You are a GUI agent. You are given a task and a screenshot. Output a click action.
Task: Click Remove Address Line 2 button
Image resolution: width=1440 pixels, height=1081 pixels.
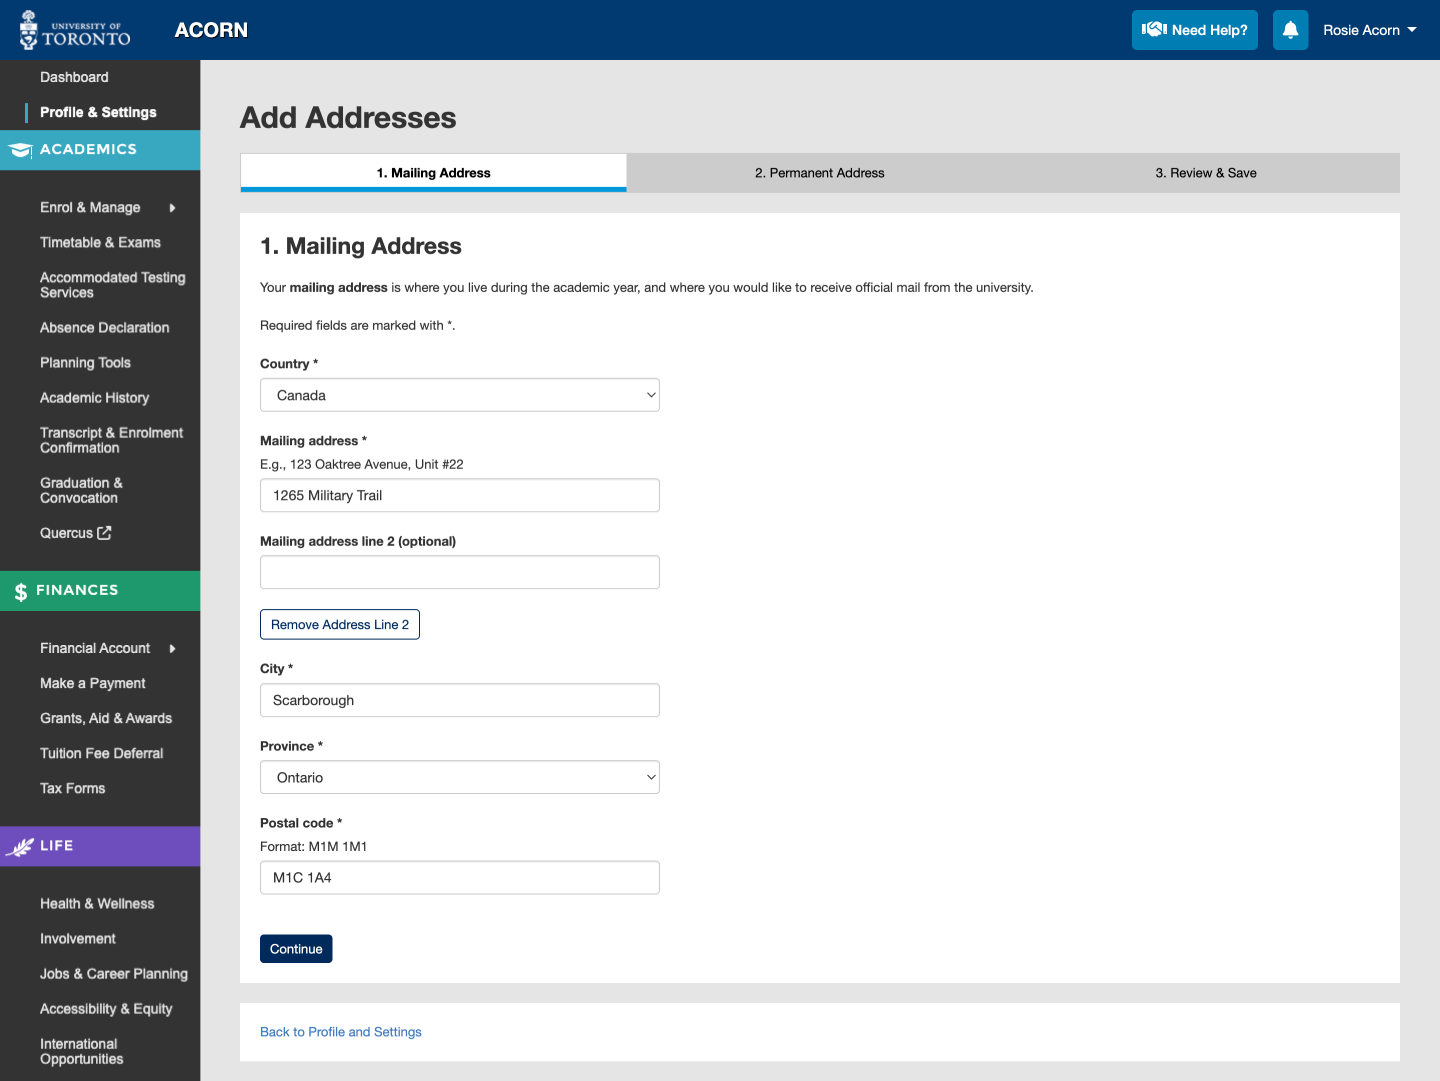coord(340,624)
